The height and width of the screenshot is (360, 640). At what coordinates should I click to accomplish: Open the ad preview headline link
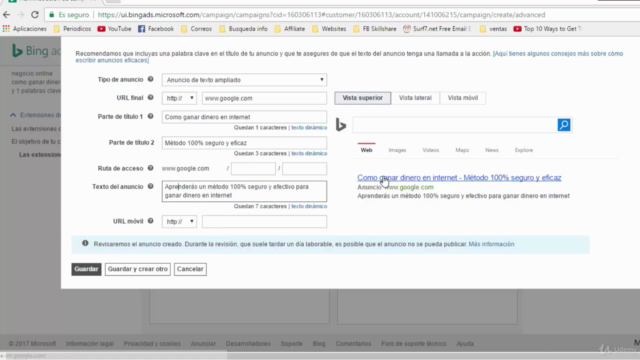click(x=459, y=178)
